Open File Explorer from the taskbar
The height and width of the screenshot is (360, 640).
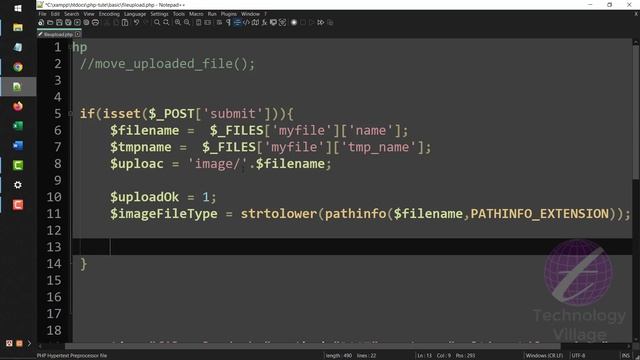pos(18,27)
